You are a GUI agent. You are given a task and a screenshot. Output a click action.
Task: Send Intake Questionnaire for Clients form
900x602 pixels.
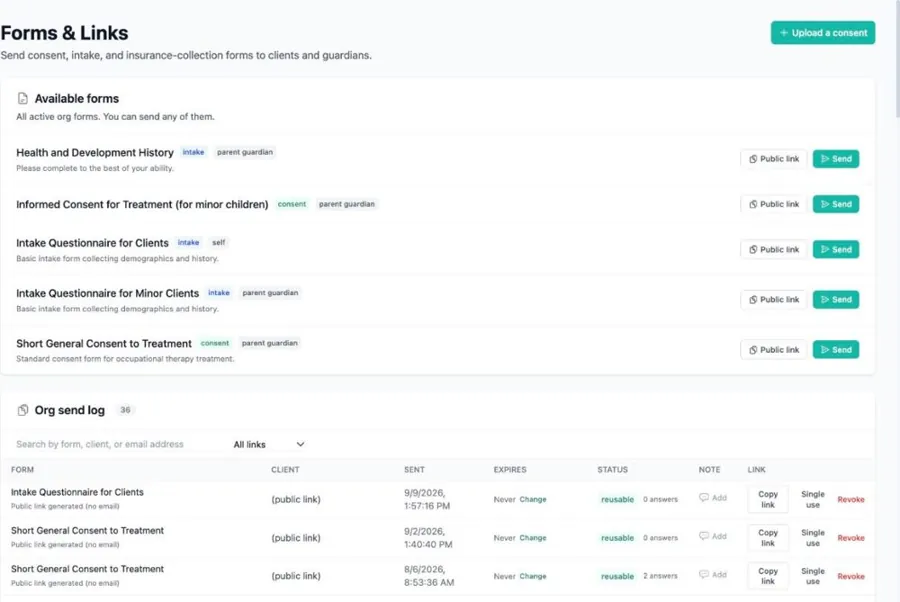click(x=836, y=250)
